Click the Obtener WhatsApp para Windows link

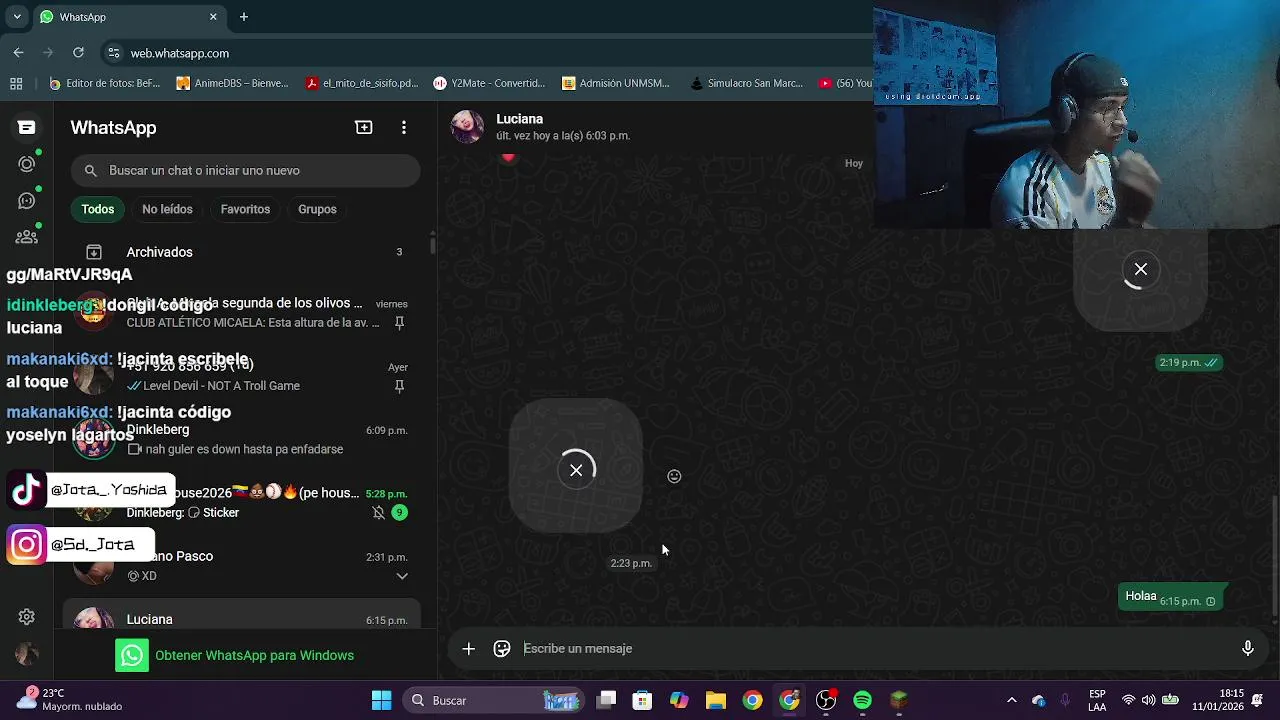tap(254, 655)
